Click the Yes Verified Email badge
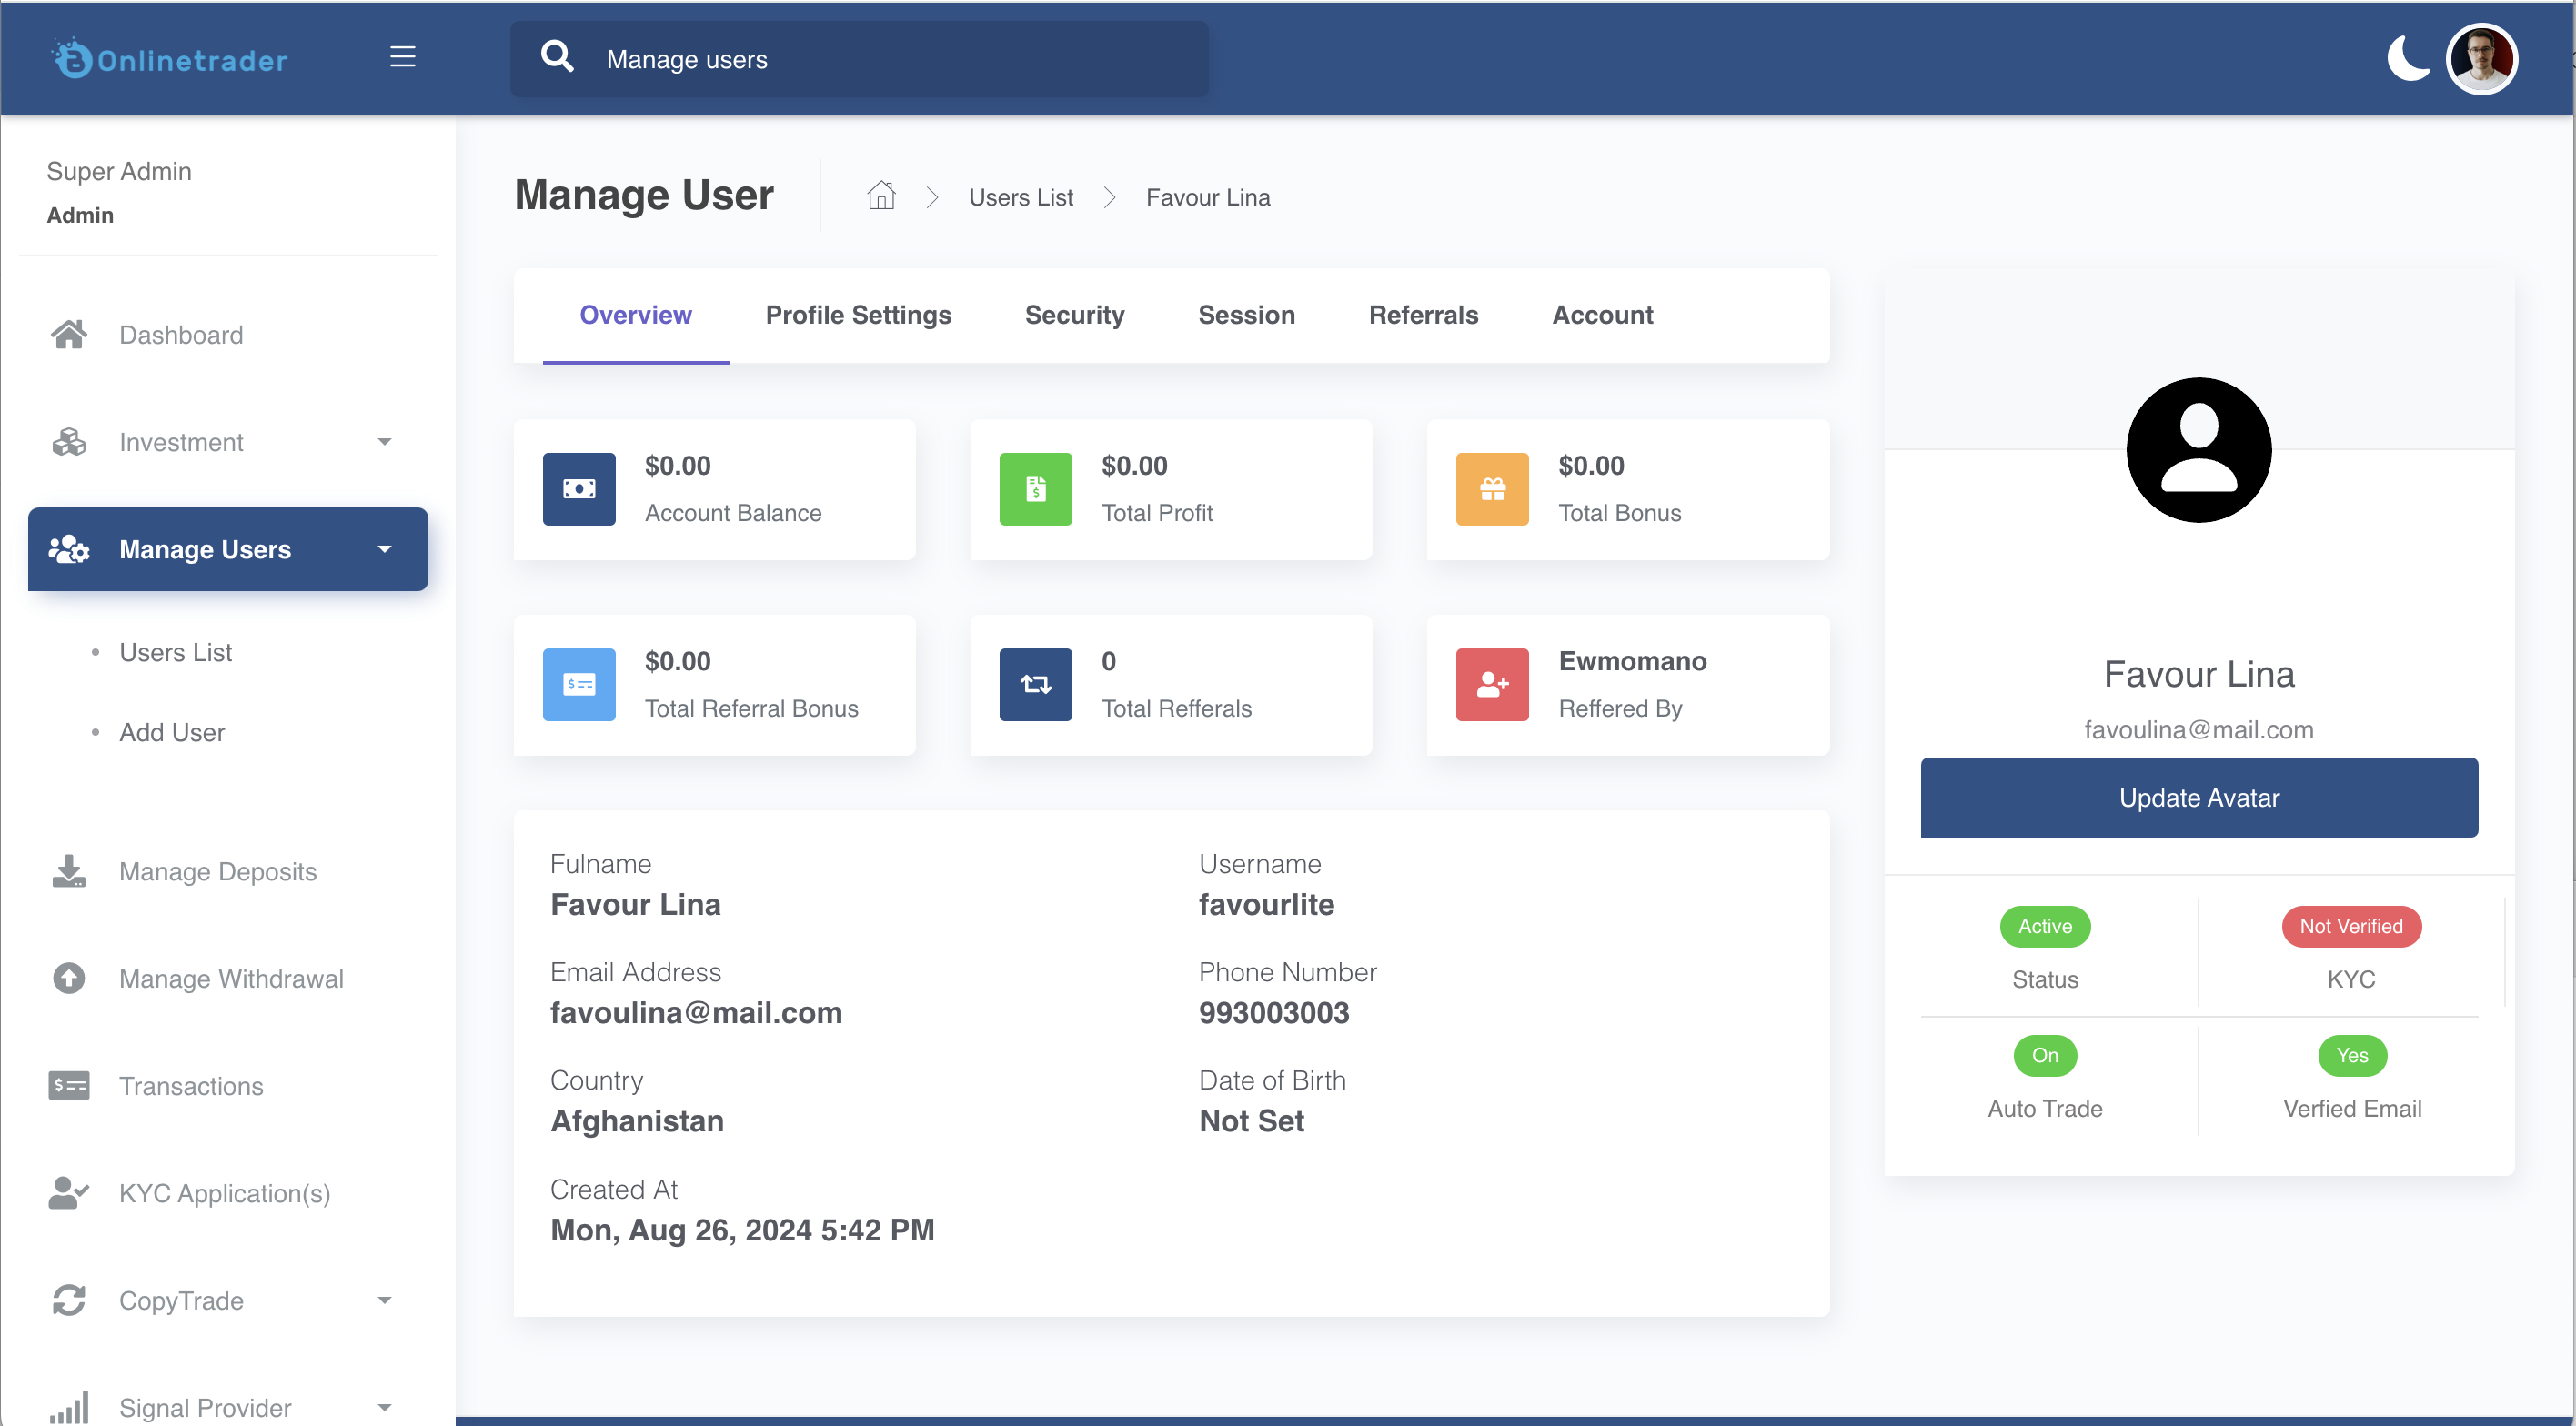 (x=2351, y=1055)
